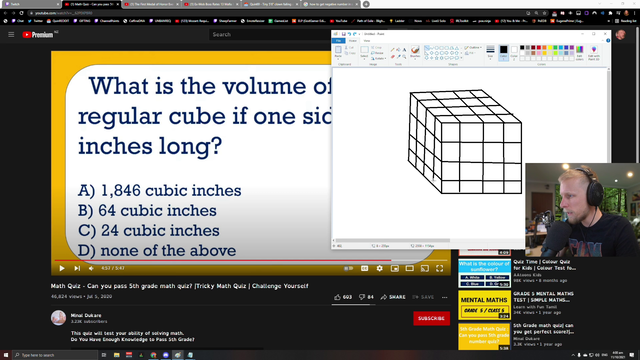Viewport: 640px width, 360px height.
Task: Enable miniplayer on the YouTube video
Action: [x=395, y=268]
